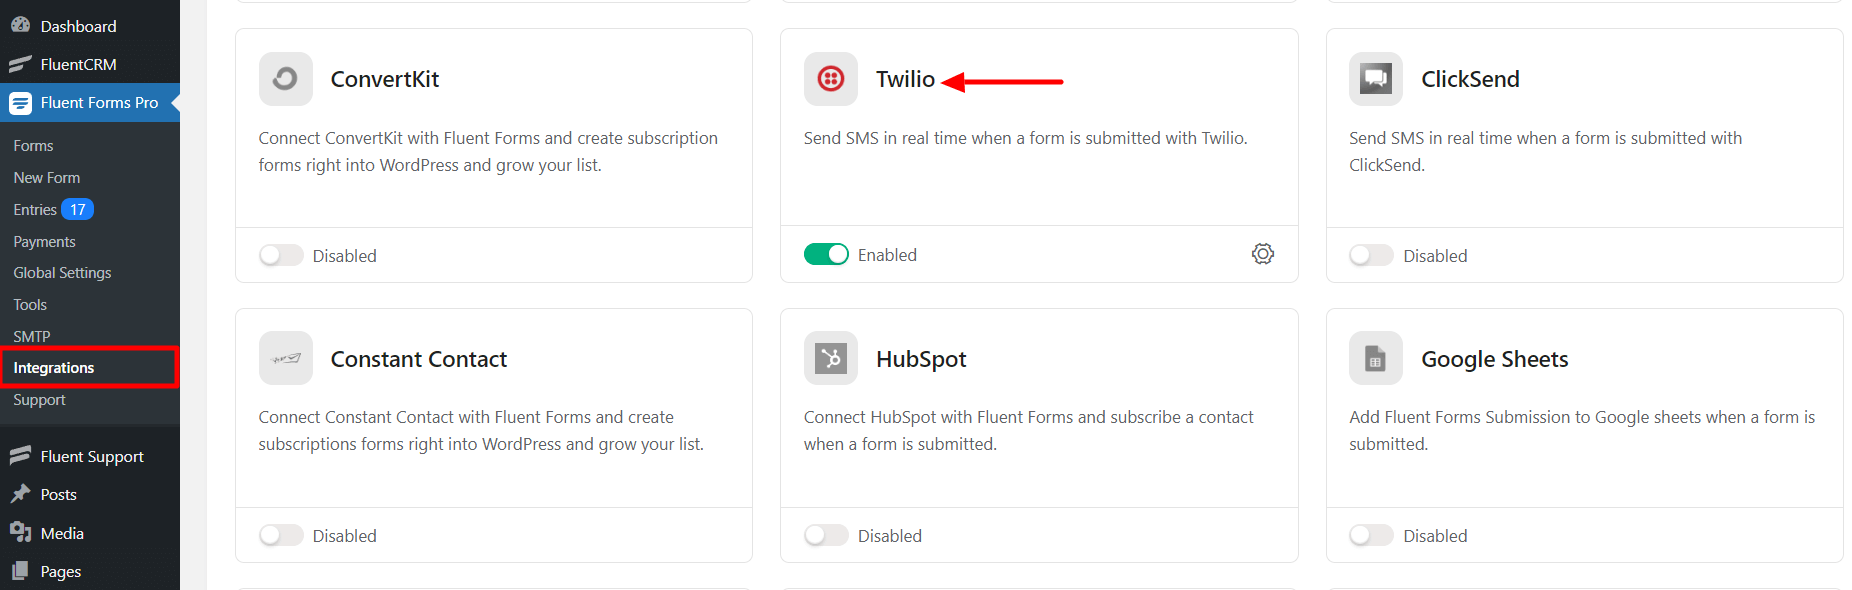Click the ClickSend logo icon

point(1376,79)
